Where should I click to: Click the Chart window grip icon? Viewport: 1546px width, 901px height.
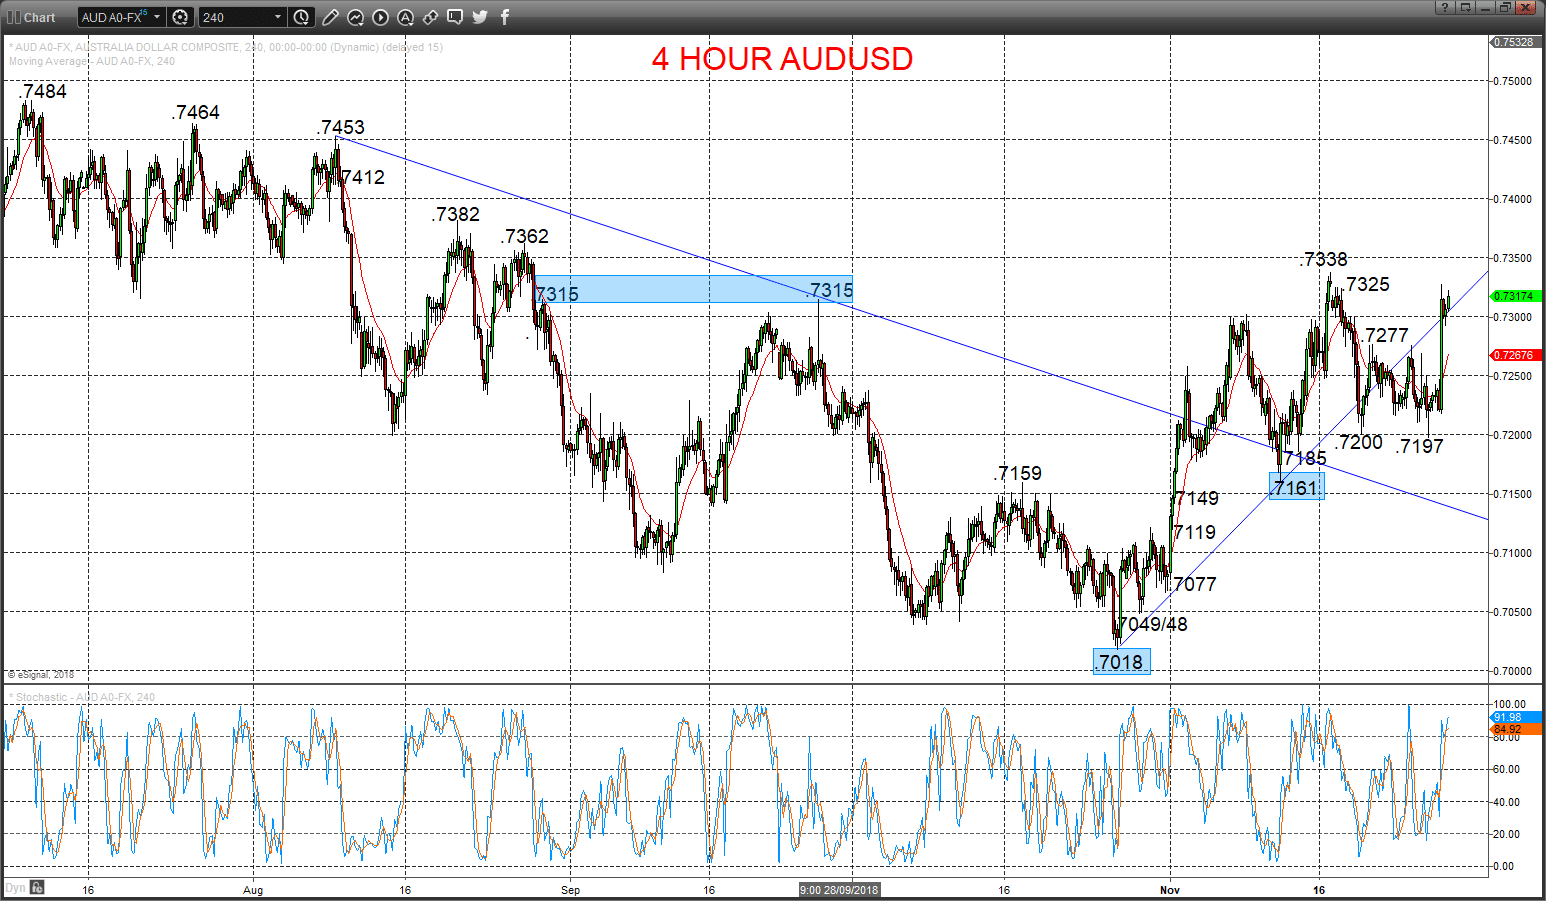[13, 17]
